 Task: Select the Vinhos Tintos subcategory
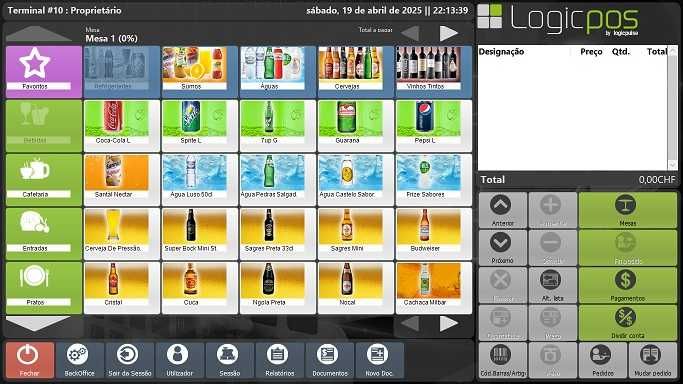click(x=433, y=72)
